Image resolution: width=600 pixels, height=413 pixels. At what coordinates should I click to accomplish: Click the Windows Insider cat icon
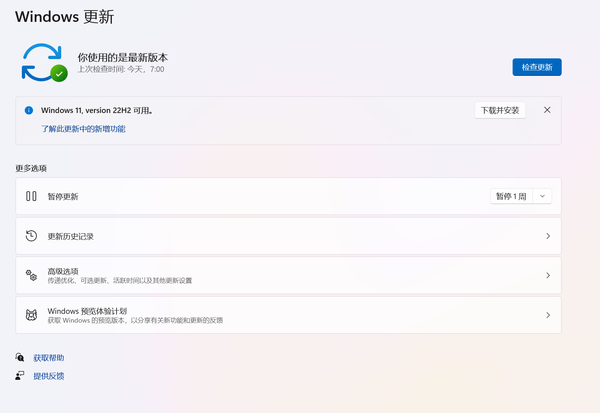pos(31,315)
